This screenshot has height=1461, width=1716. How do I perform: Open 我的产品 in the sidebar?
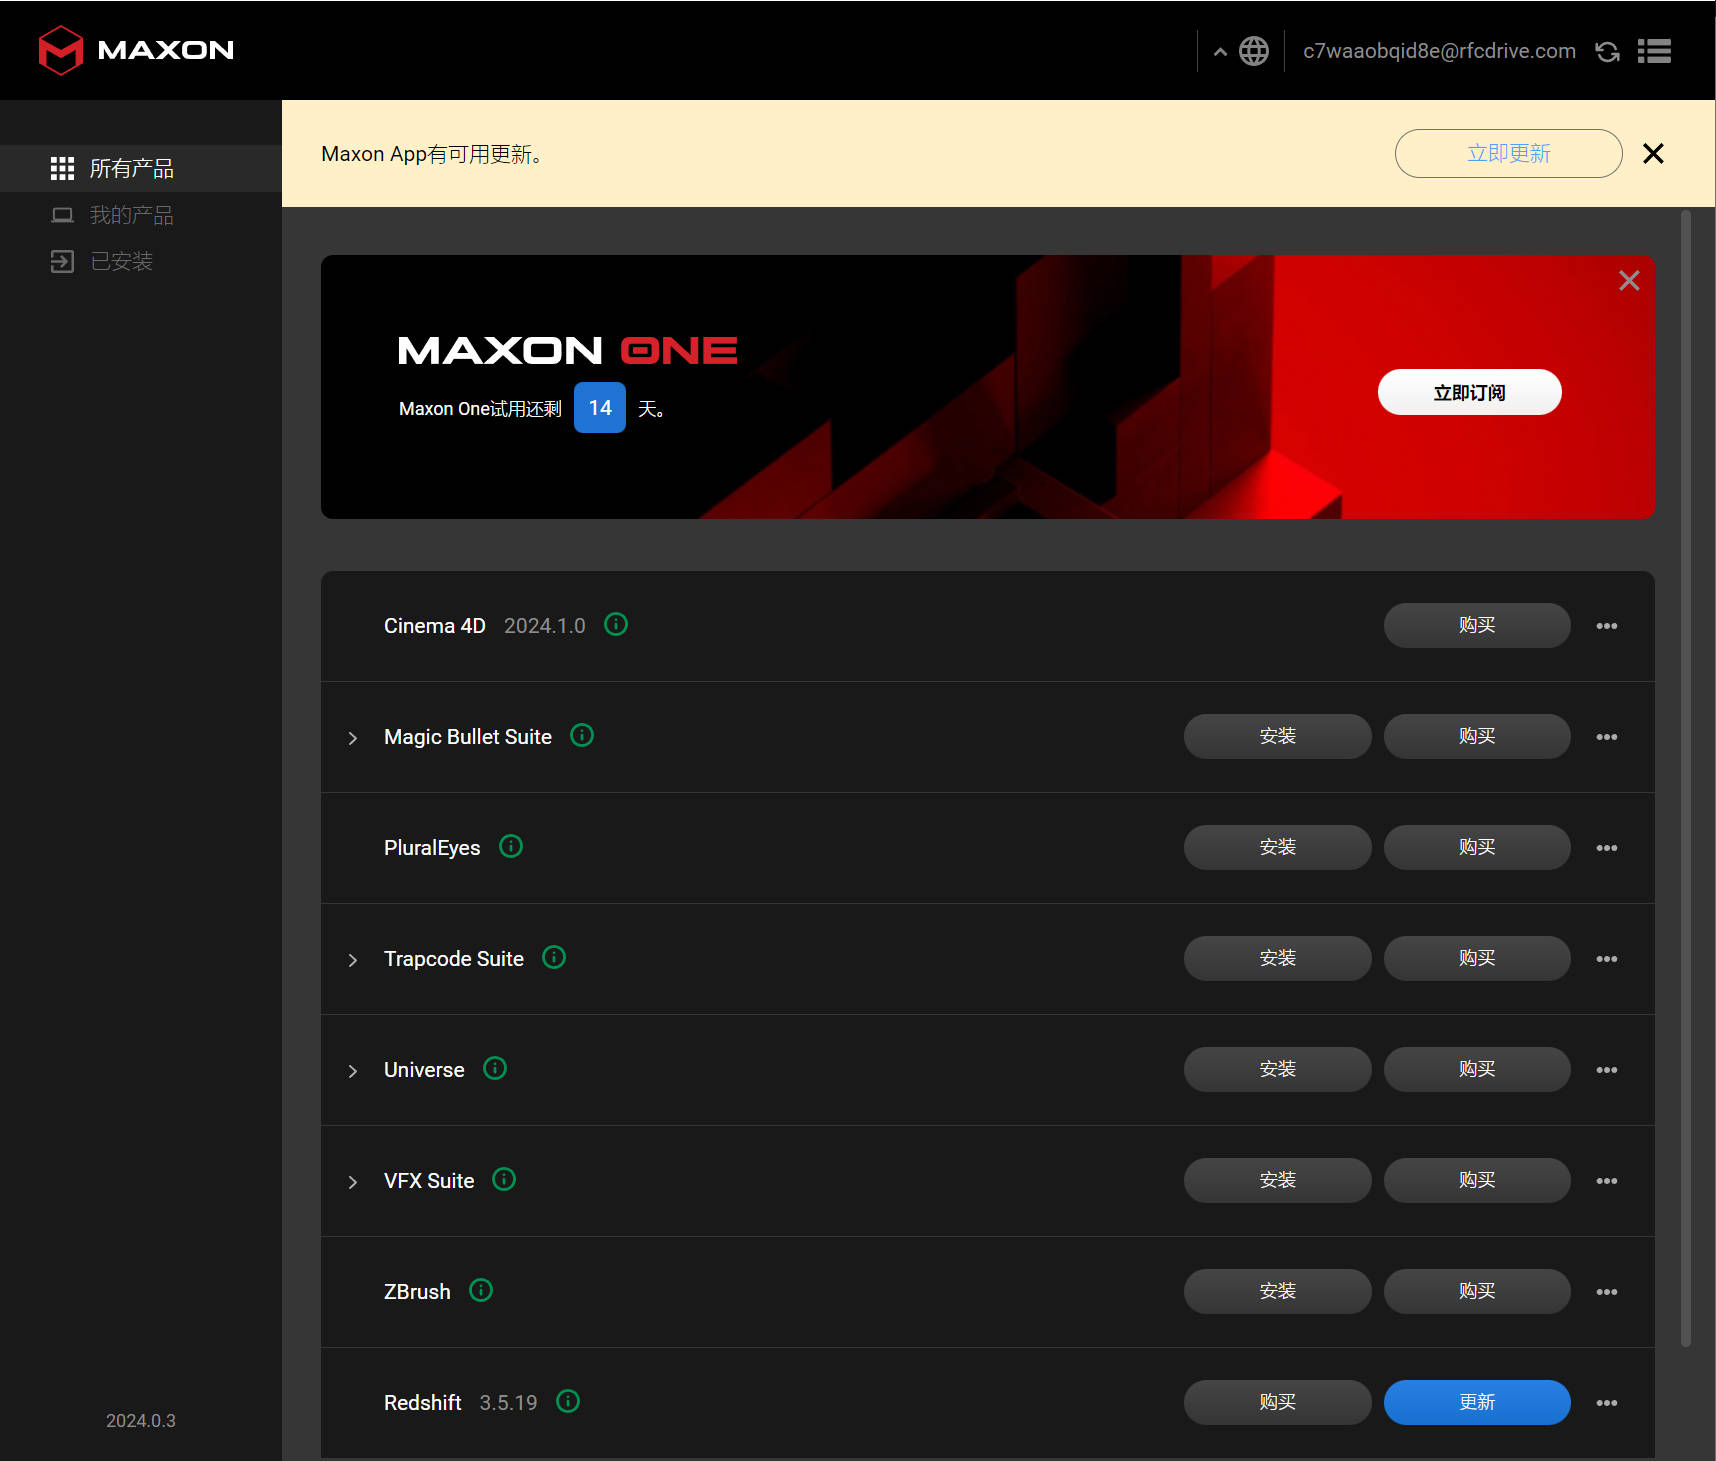[x=131, y=214]
